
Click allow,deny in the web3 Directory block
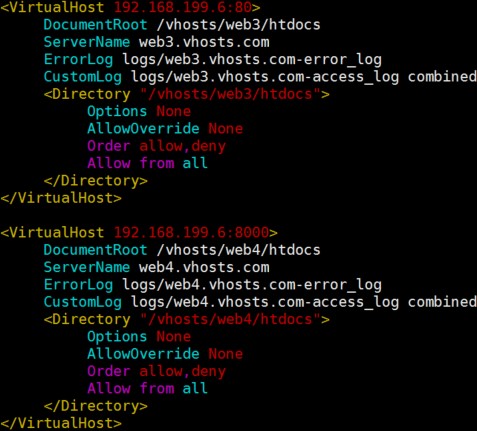[183, 146]
